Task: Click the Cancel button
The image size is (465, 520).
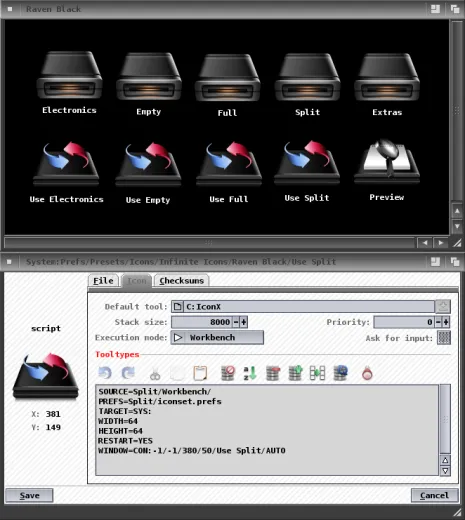Action: [434, 495]
